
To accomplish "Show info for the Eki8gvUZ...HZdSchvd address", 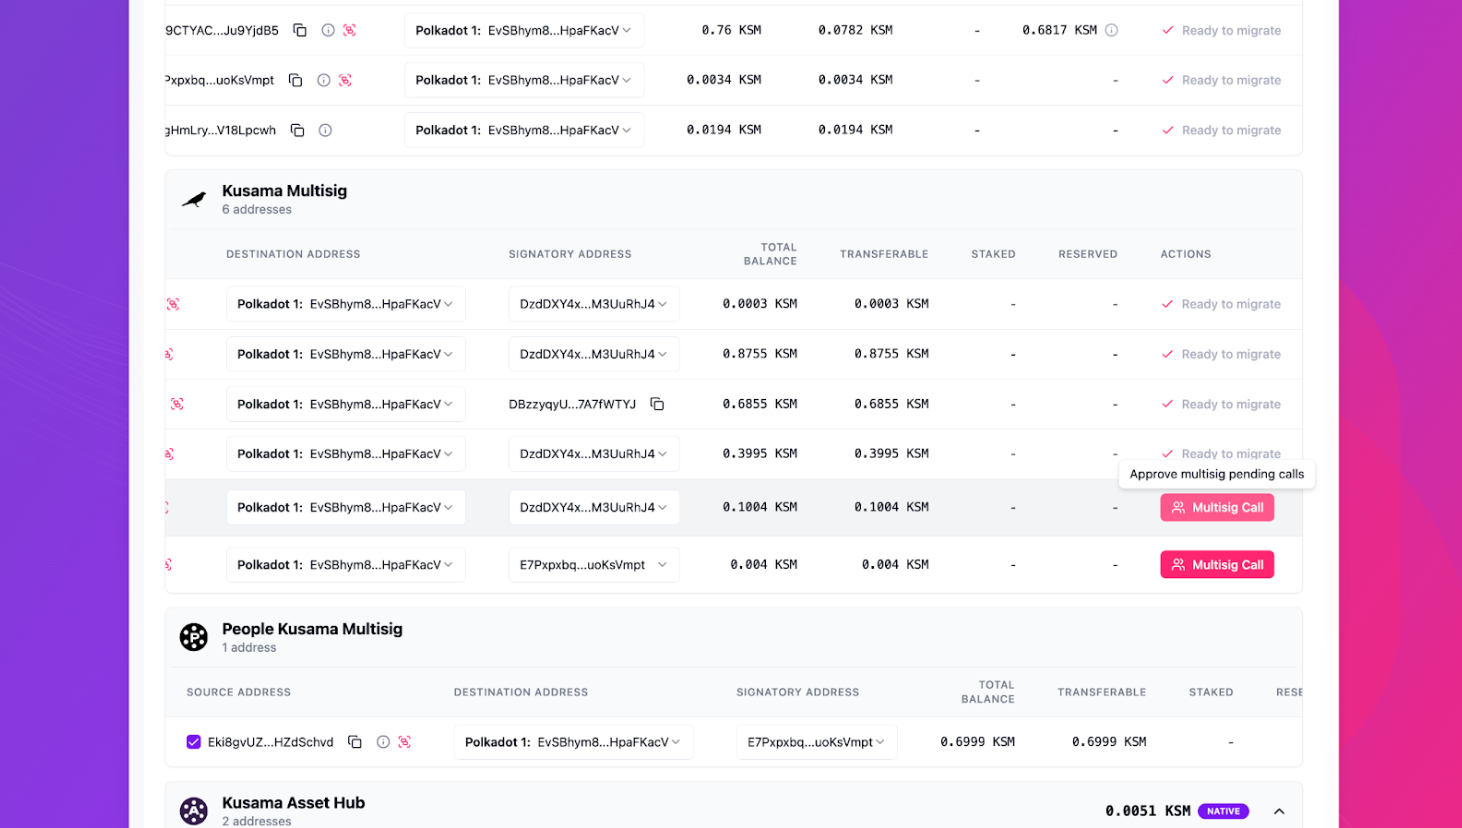I will click(383, 742).
